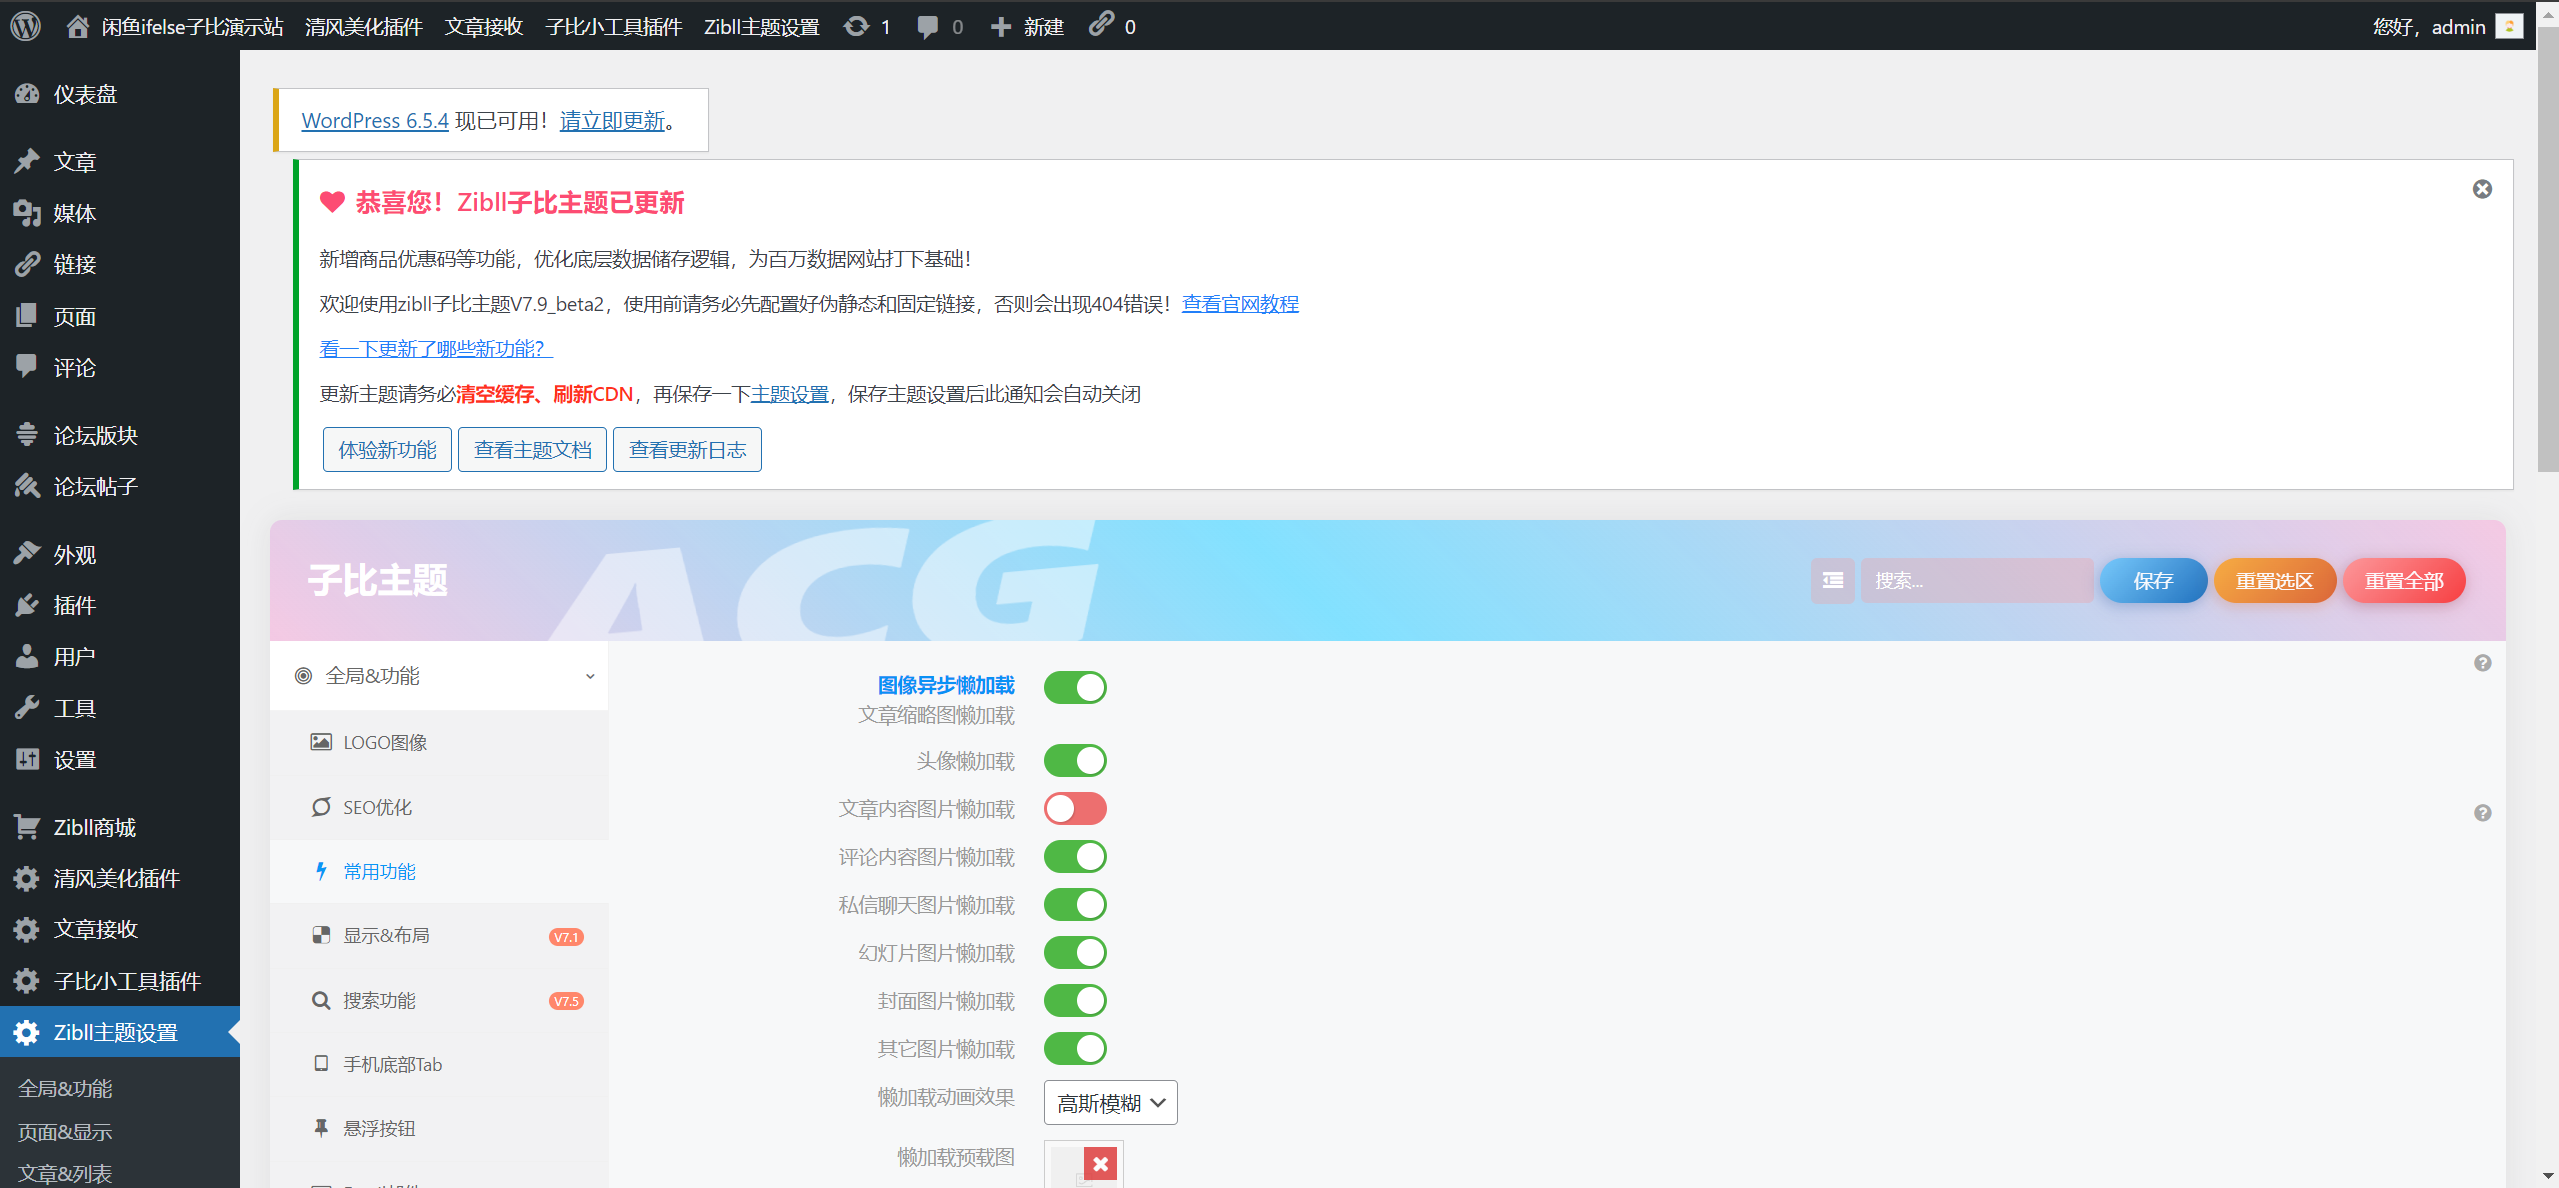Click the comments bubble icon in admin bar
This screenshot has width=2559, height=1188.
point(928,27)
